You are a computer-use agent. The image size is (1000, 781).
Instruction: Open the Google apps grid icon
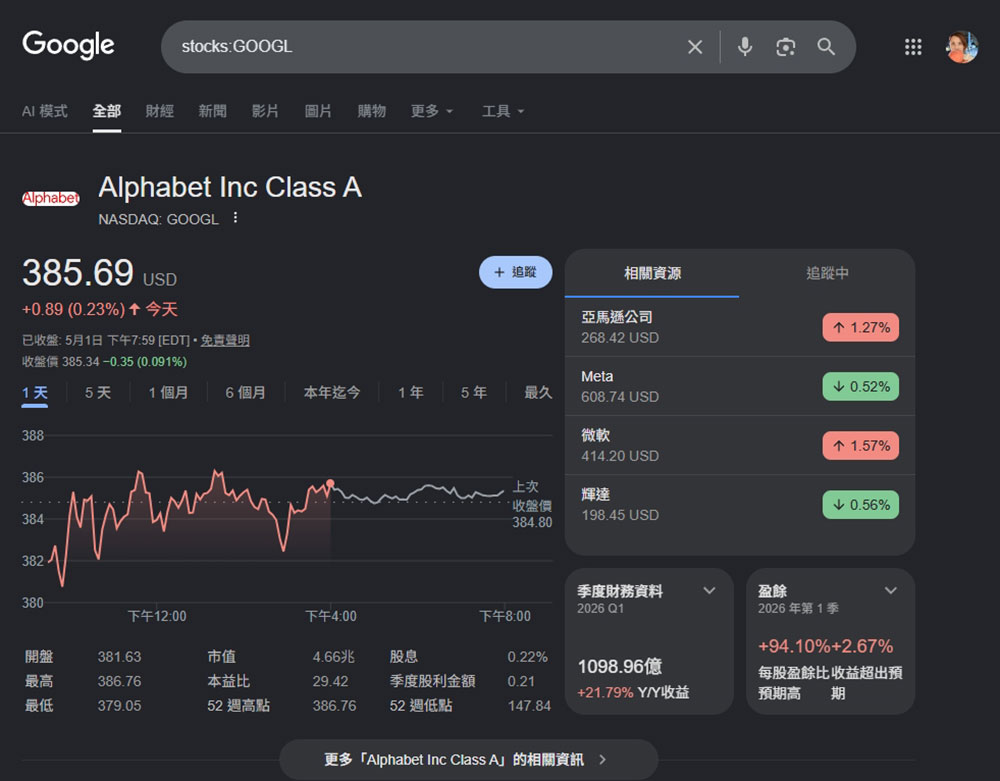pyautogui.click(x=913, y=47)
